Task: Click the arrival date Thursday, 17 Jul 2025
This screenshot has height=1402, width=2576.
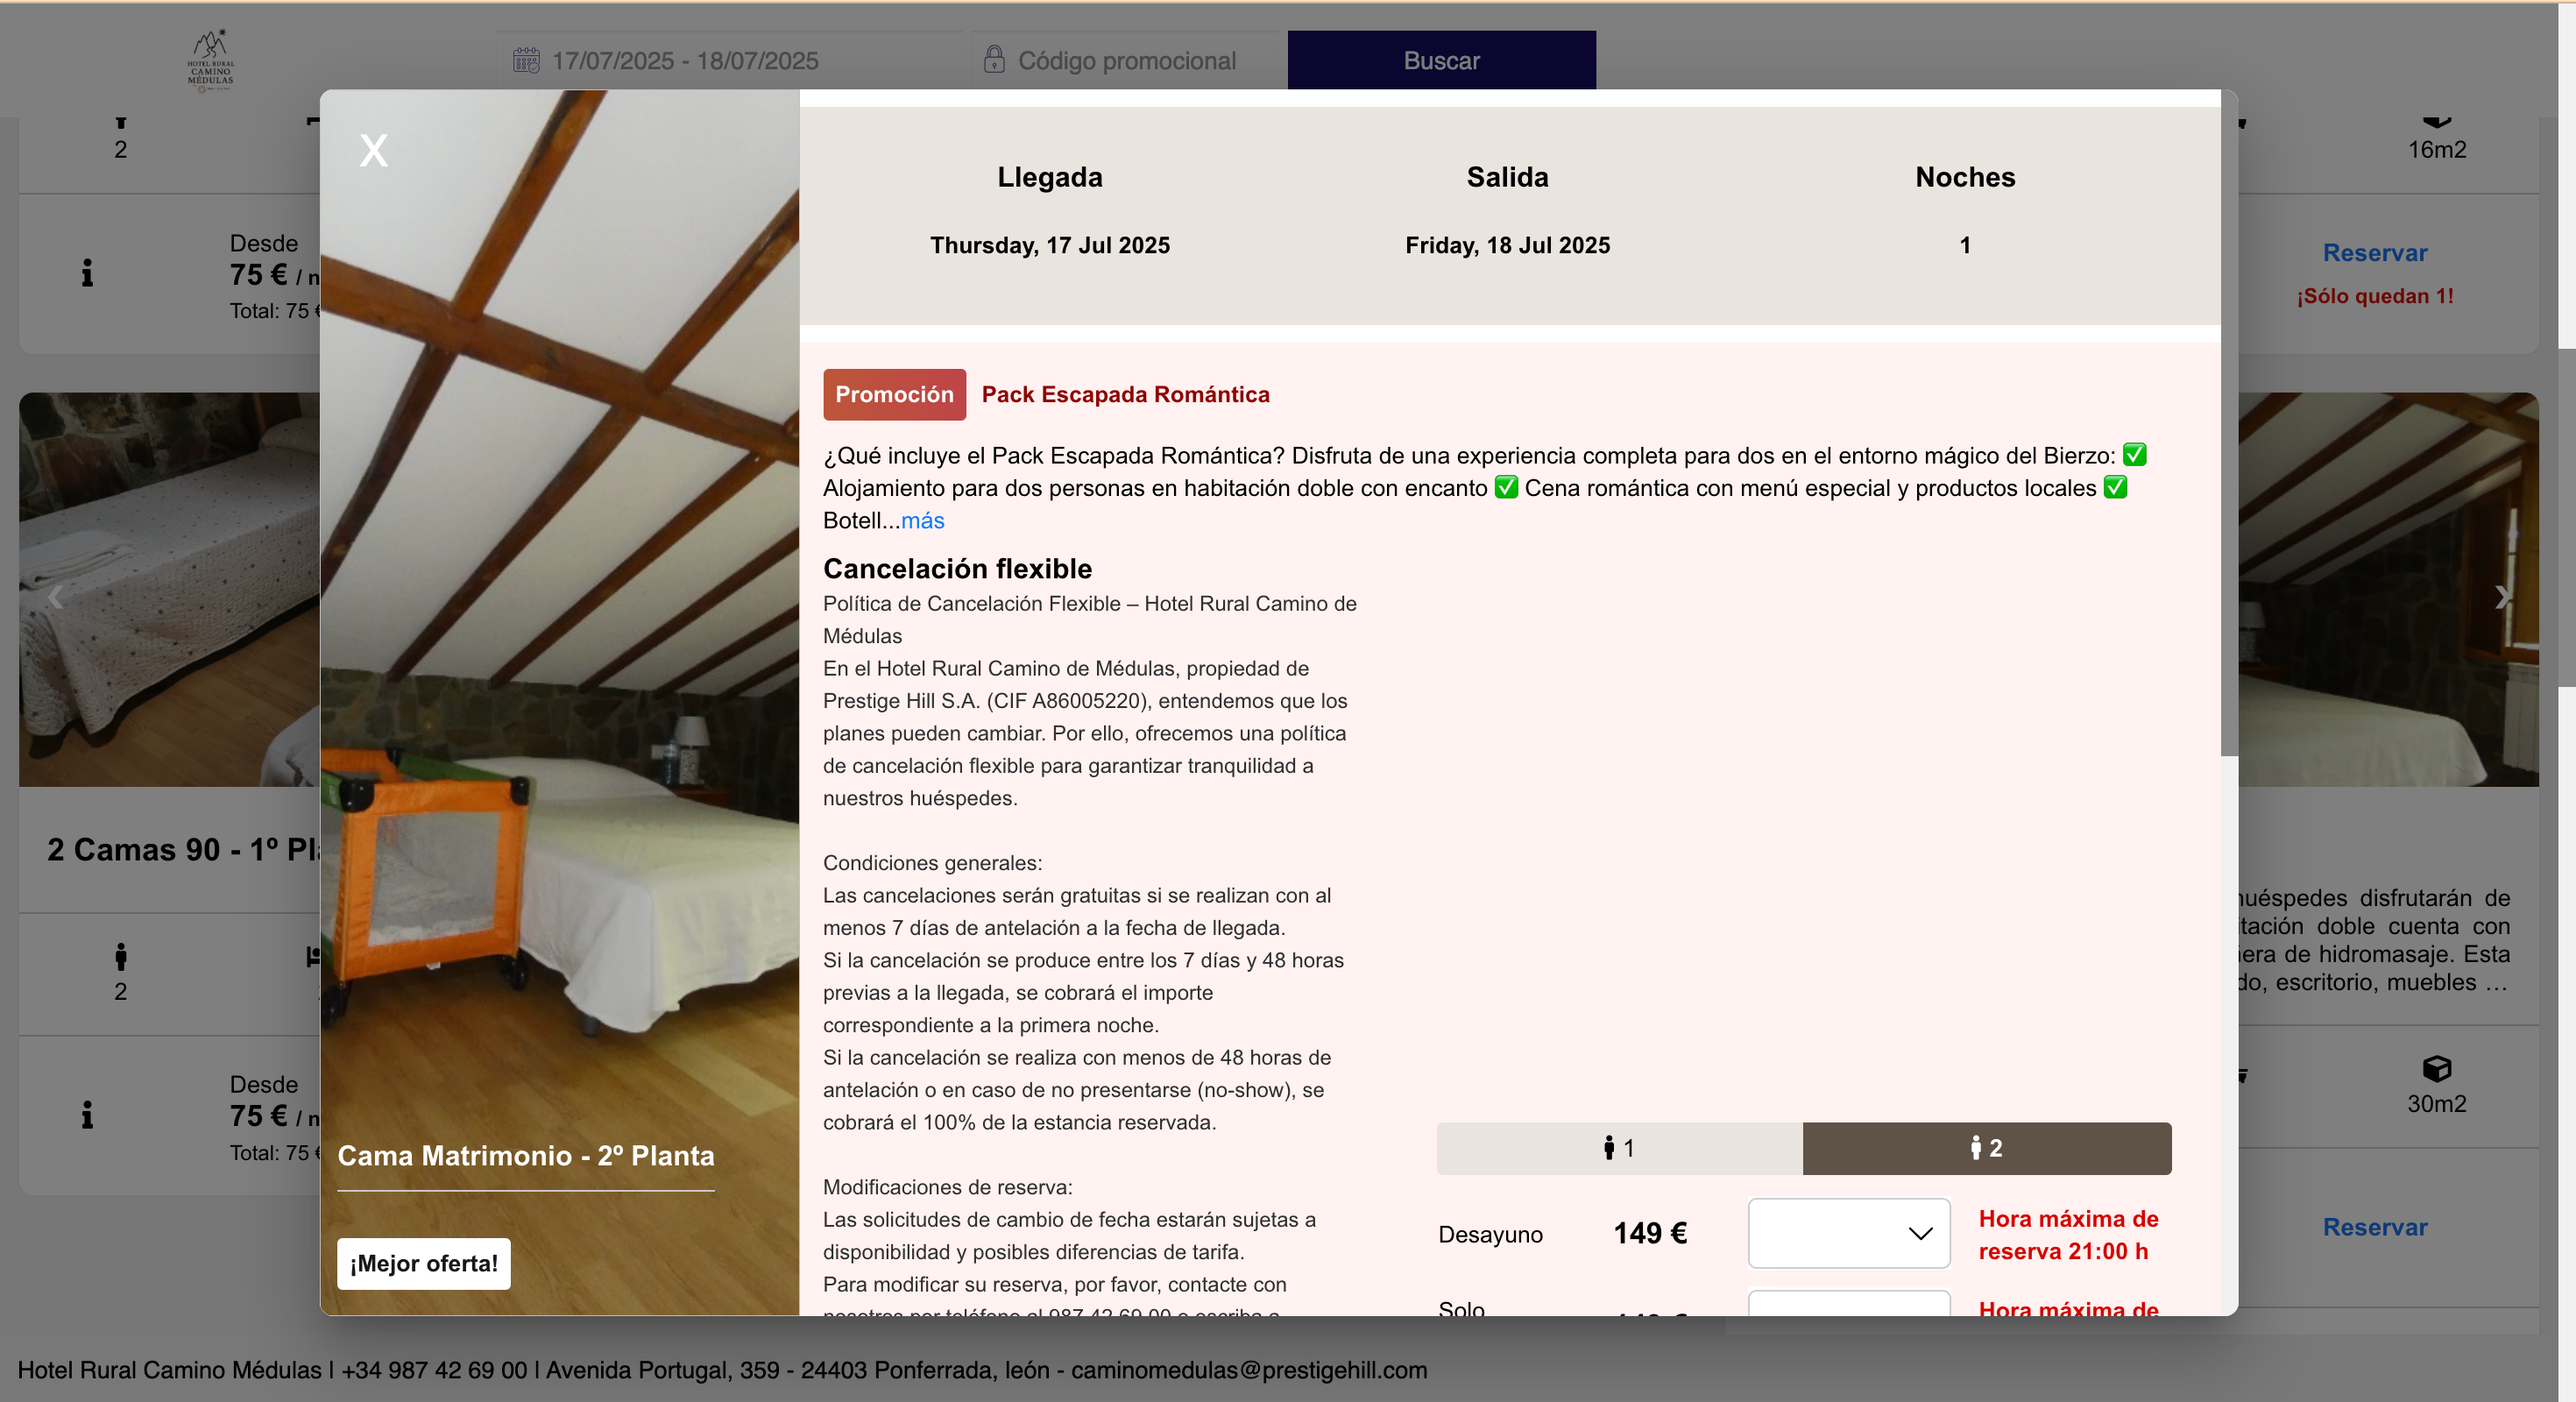Action: (1050, 245)
